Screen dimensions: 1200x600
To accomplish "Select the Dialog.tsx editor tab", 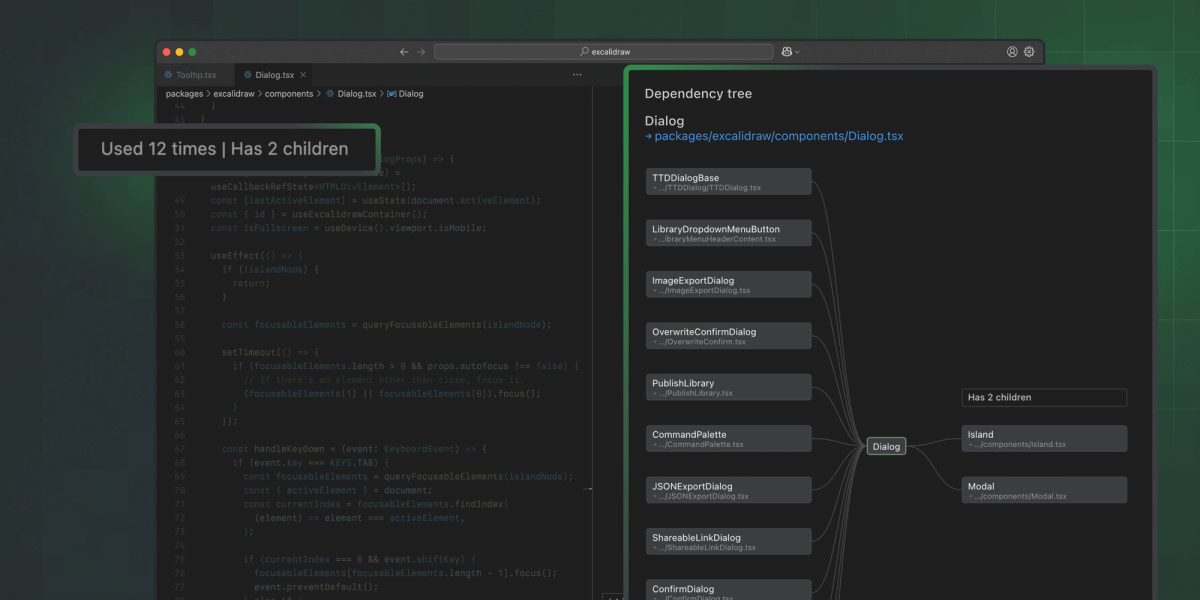I will (x=274, y=75).
